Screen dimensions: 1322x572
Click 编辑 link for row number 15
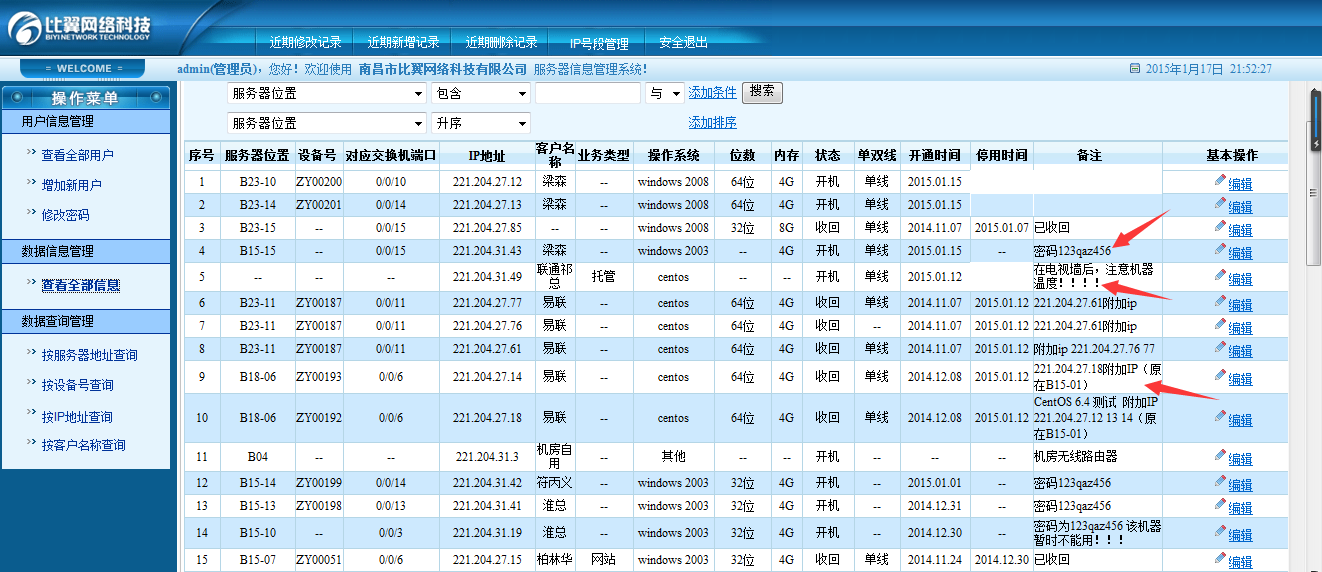[x=1240, y=561]
